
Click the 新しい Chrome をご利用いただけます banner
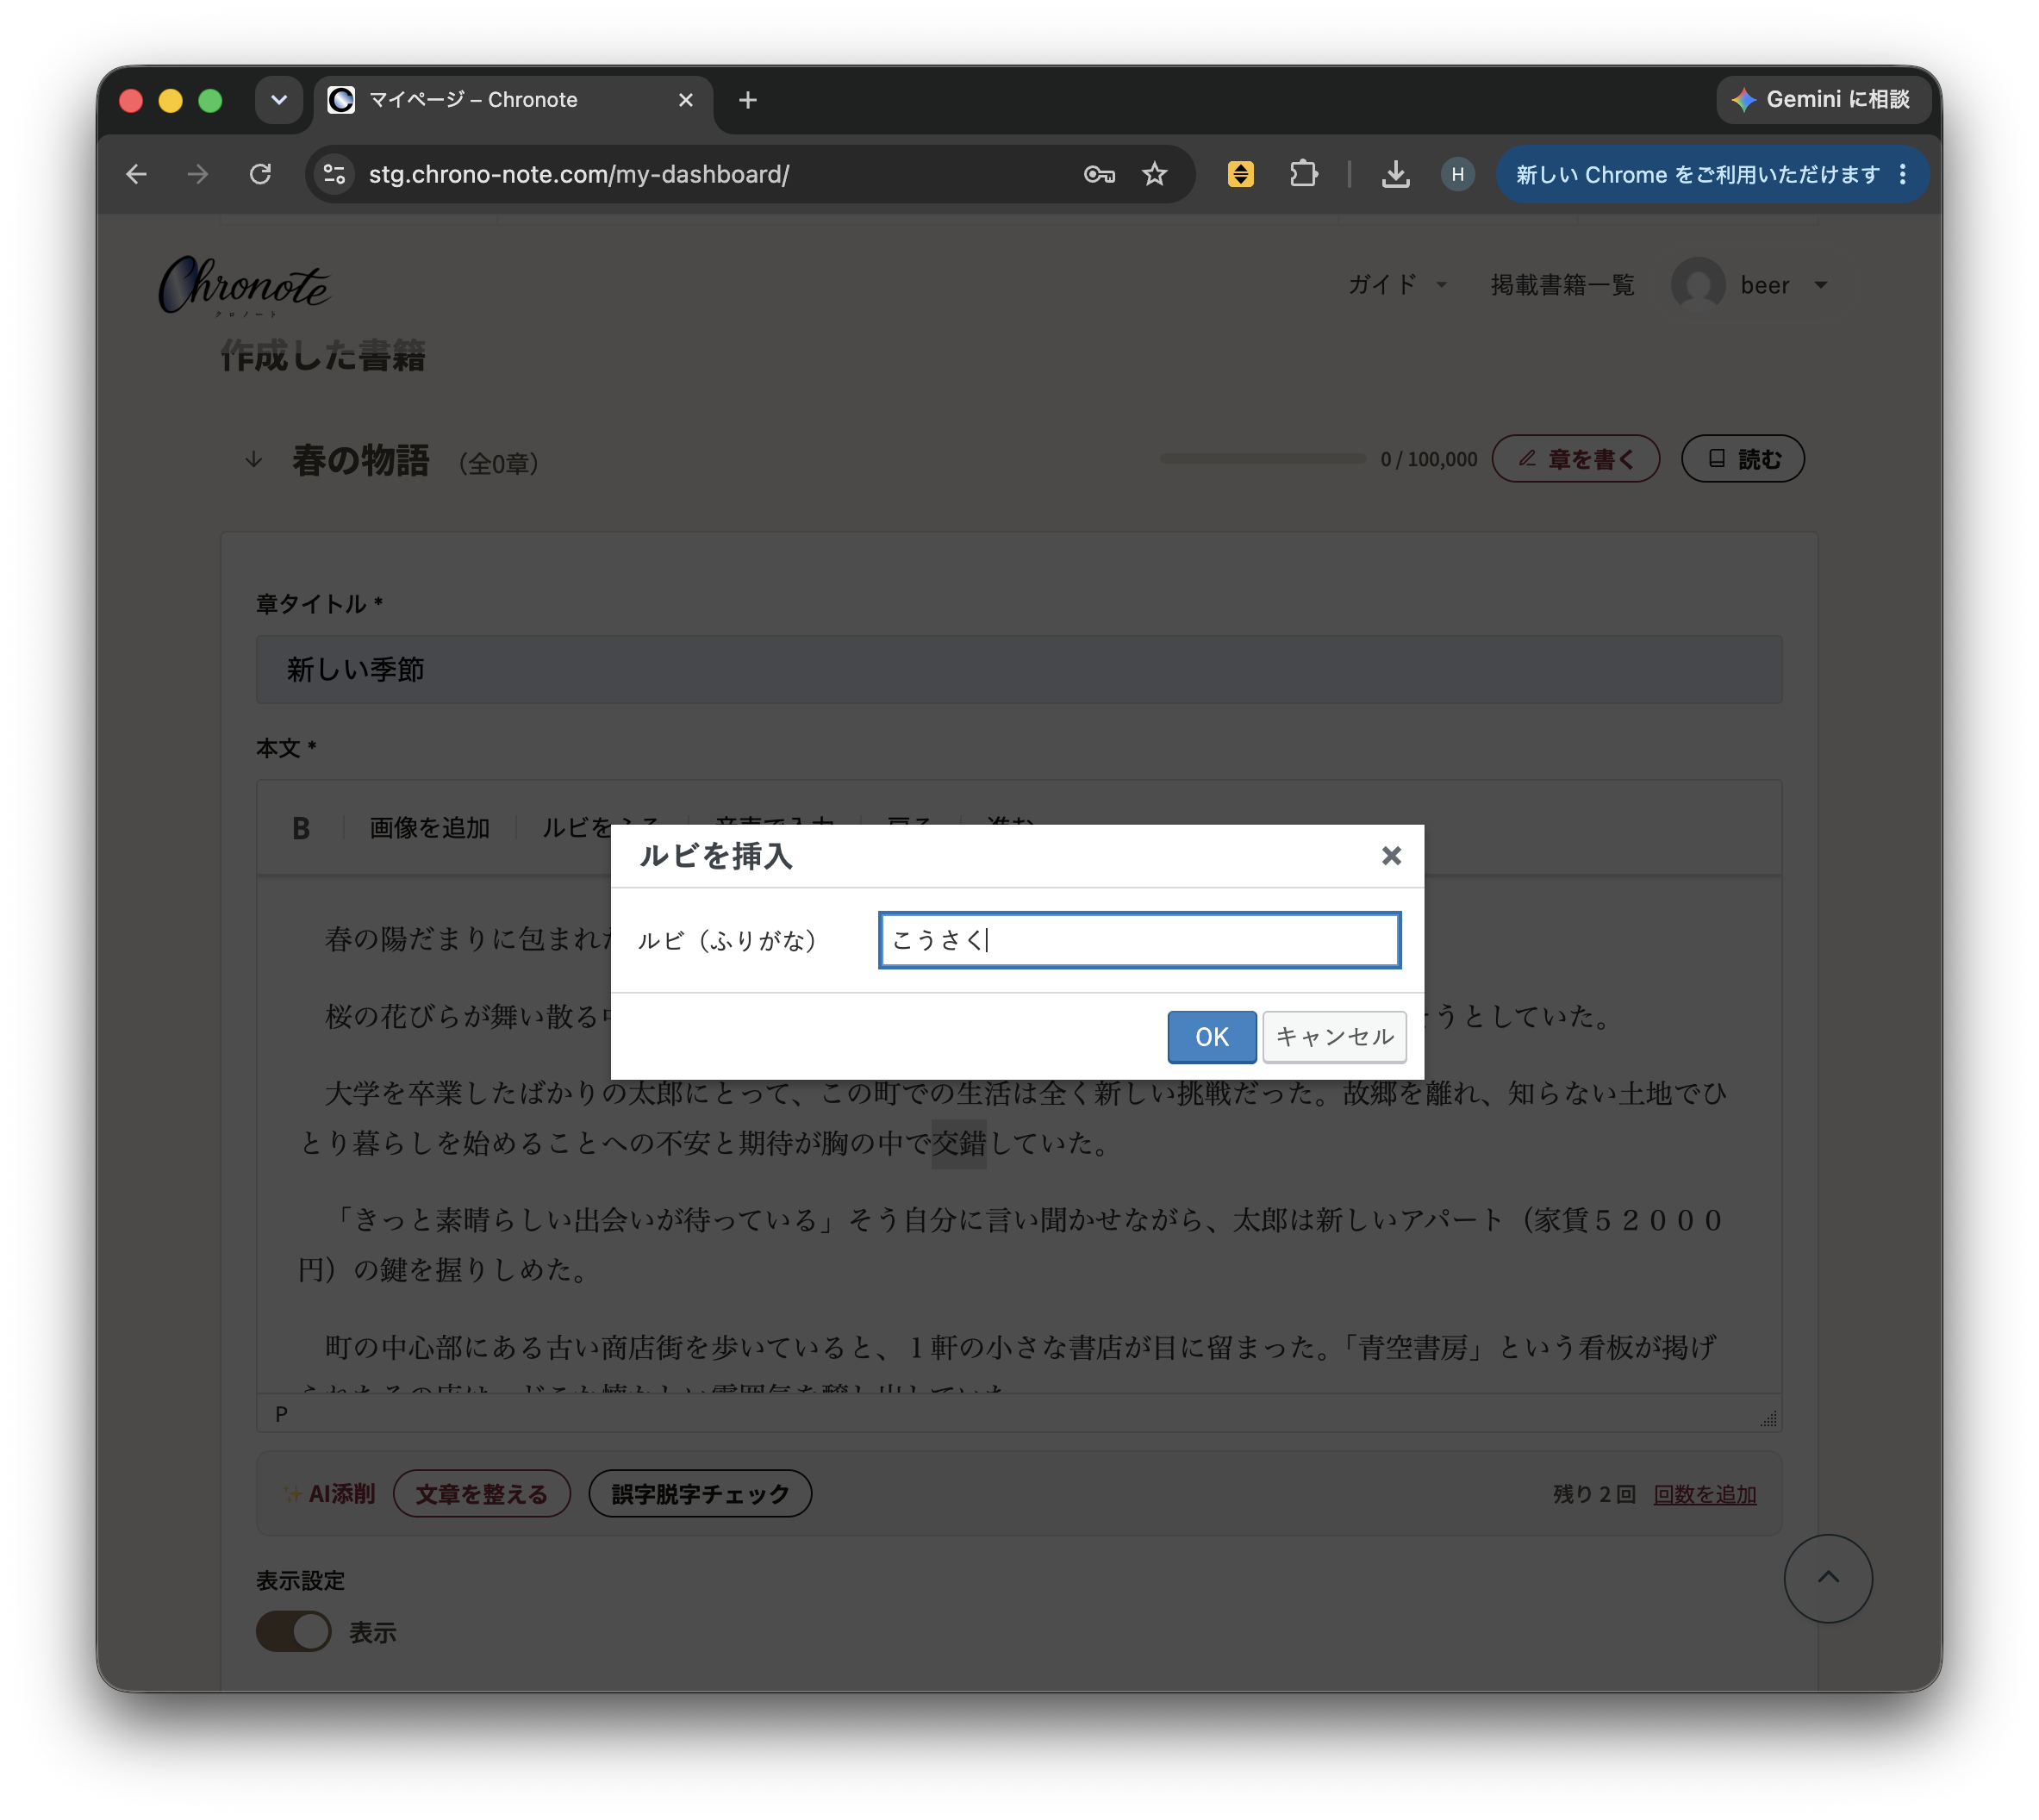point(1696,175)
